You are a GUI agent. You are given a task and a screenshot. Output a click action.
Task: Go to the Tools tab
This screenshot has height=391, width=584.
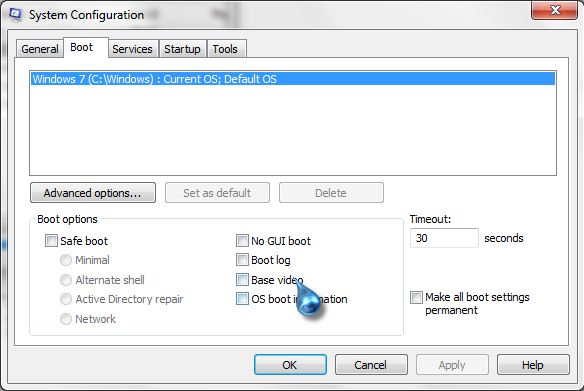coord(225,49)
